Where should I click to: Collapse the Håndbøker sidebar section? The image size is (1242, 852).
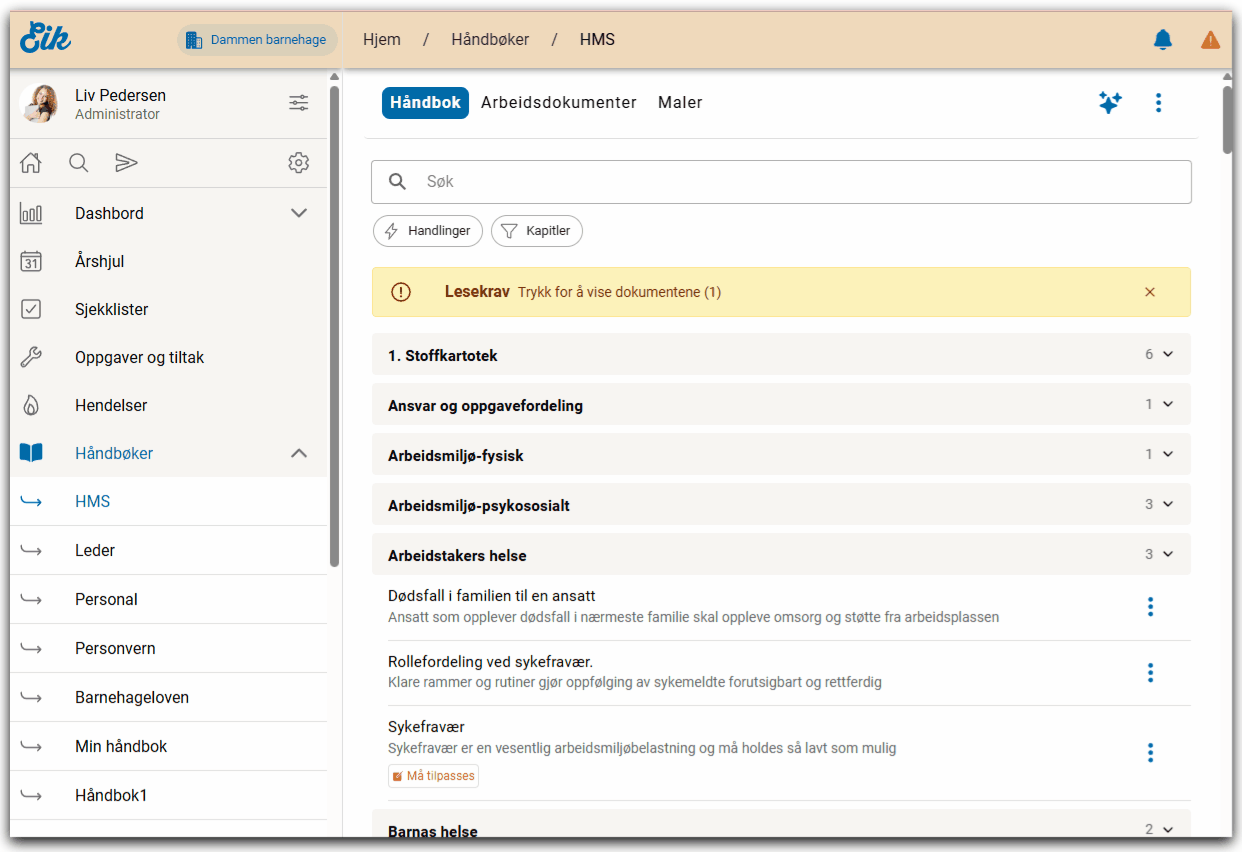coord(298,453)
